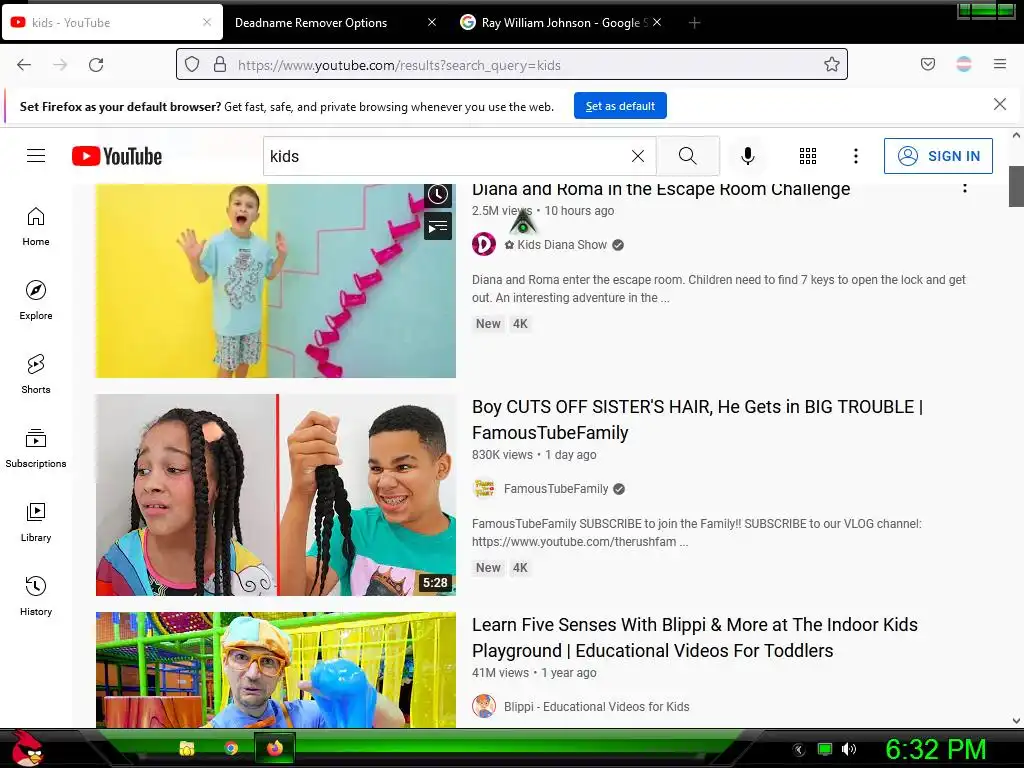The image size is (1024, 768).
Task: Open Home in the sidebar
Action: tap(36, 227)
